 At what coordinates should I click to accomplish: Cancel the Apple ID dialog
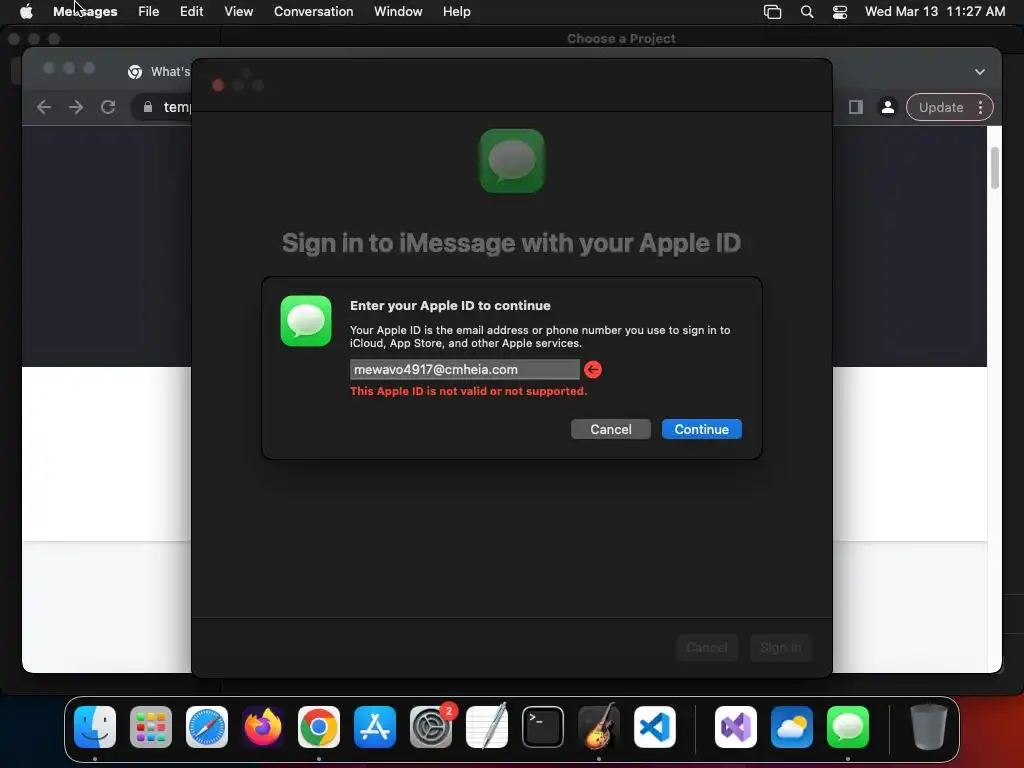pyautogui.click(x=611, y=429)
